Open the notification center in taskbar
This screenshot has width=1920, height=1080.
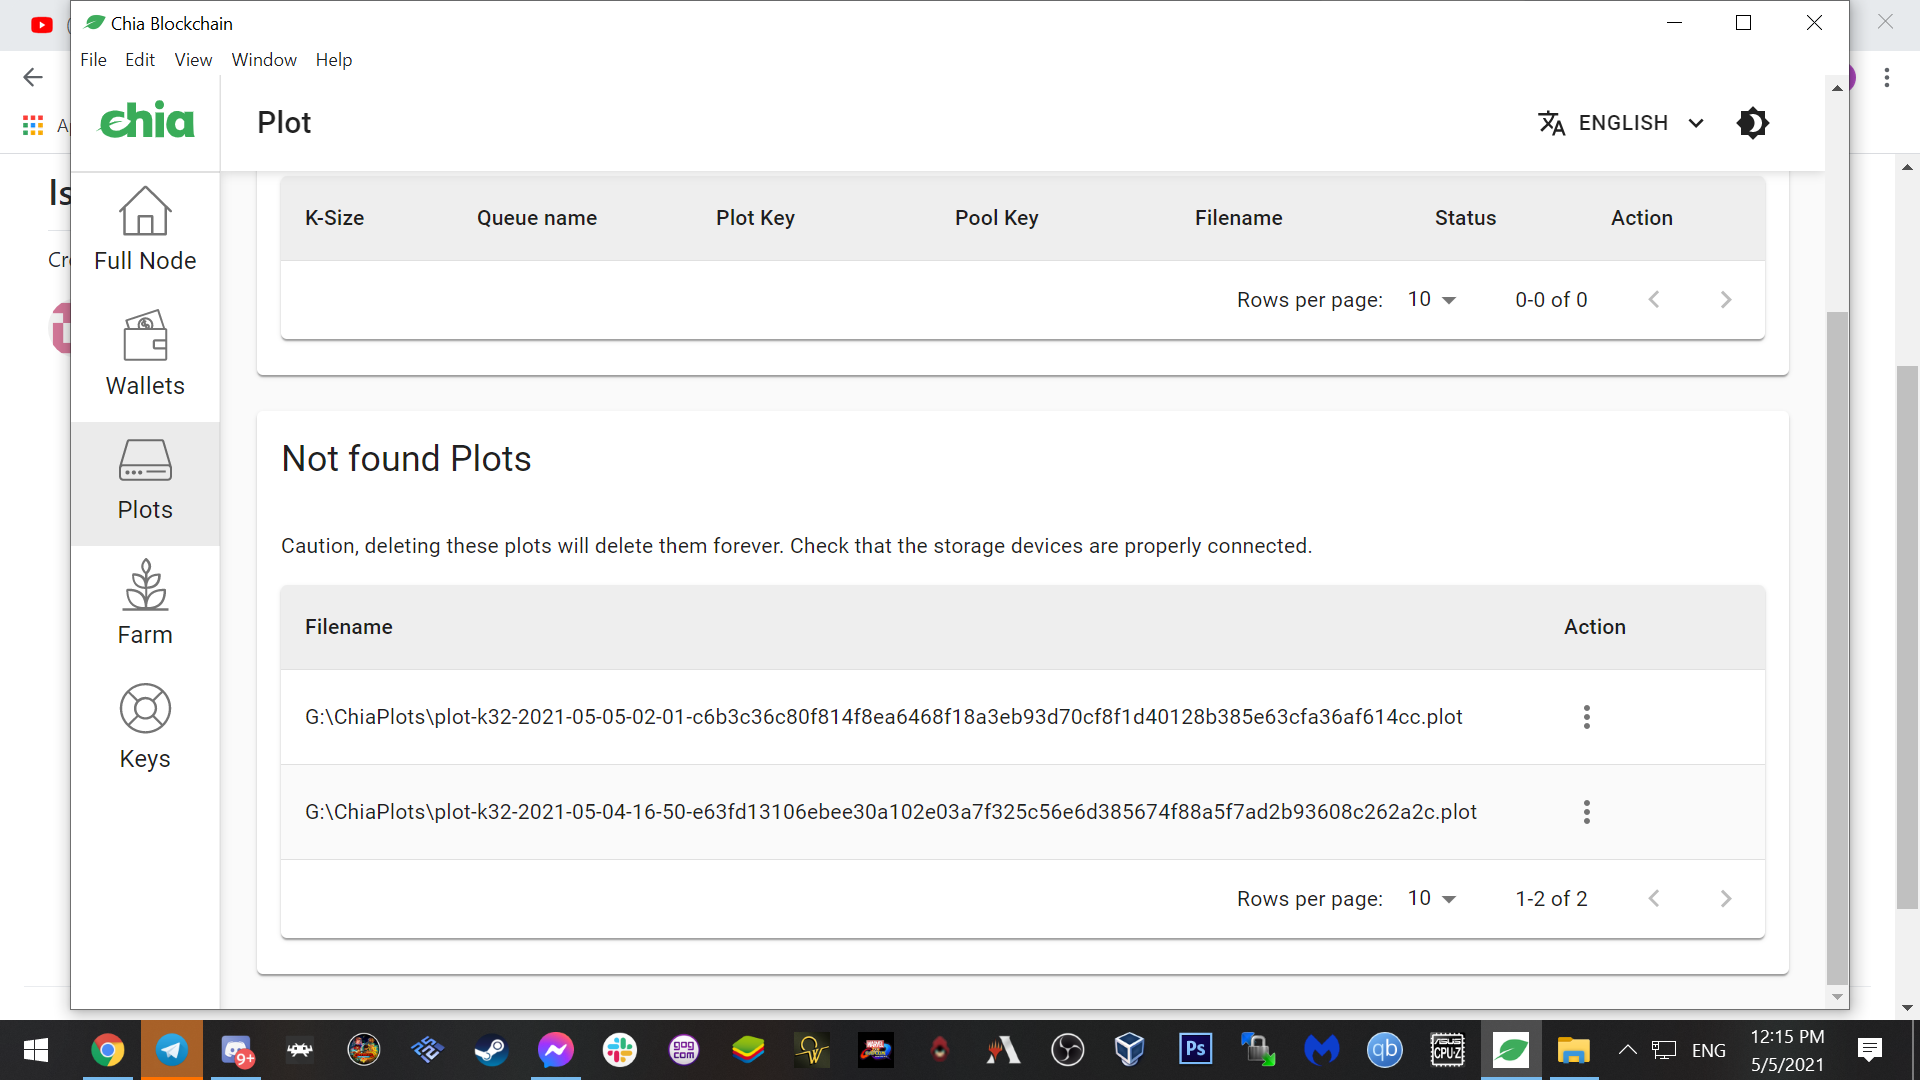click(x=1869, y=1050)
